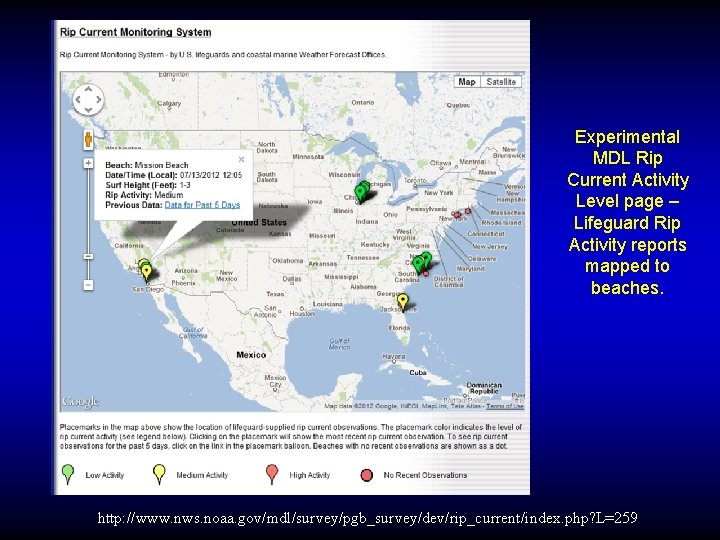
Task: Click the Low Activity green legend marker
Action: [x=68, y=474]
